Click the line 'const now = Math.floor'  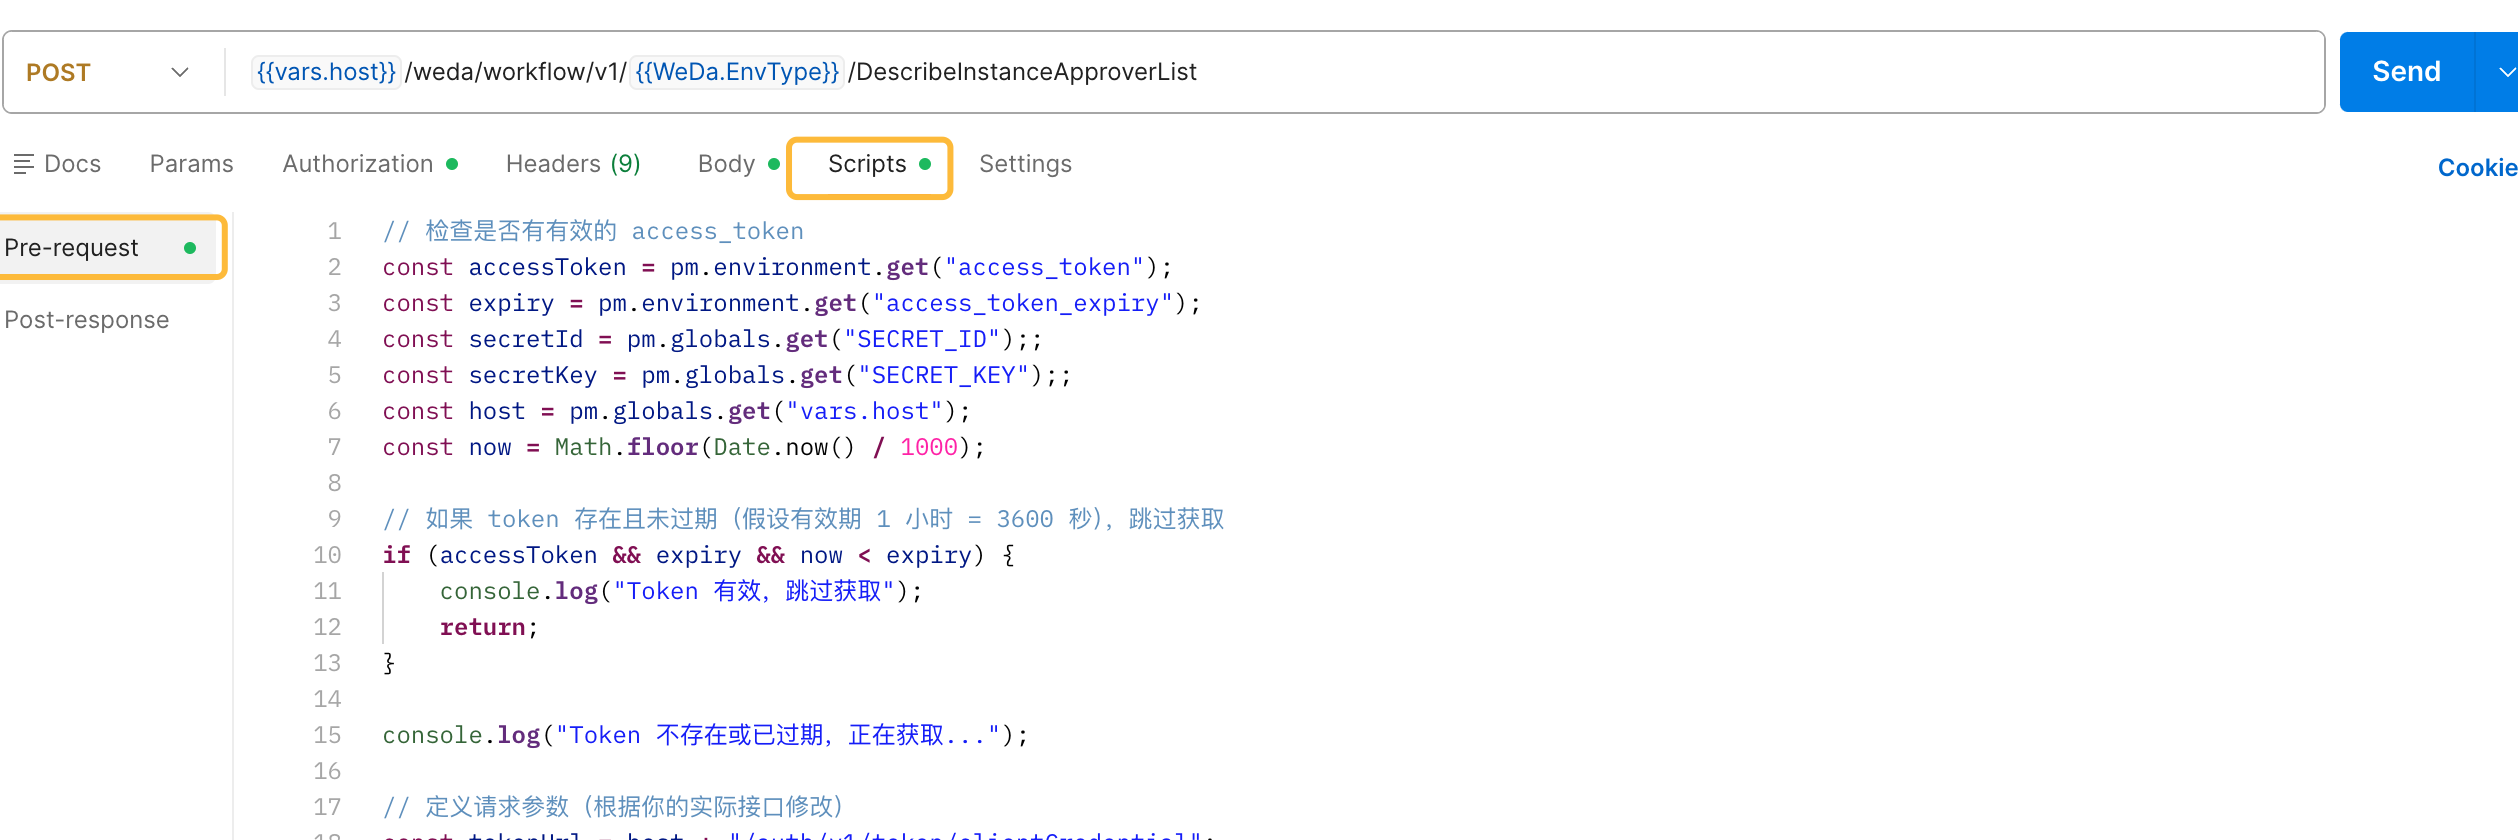pyautogui.click(x=684, y=447)
